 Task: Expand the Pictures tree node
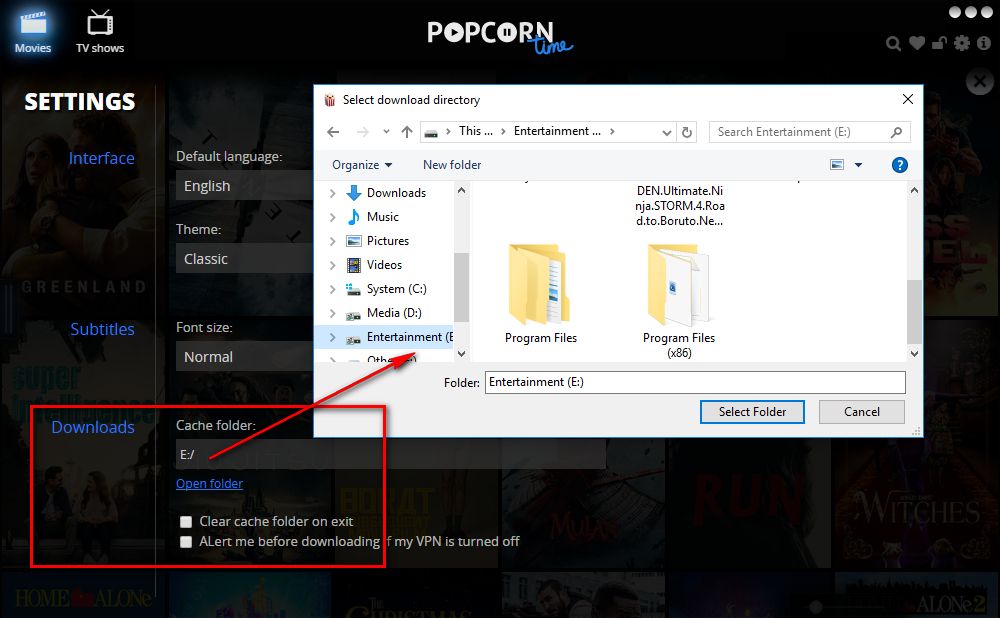(332, 241)
